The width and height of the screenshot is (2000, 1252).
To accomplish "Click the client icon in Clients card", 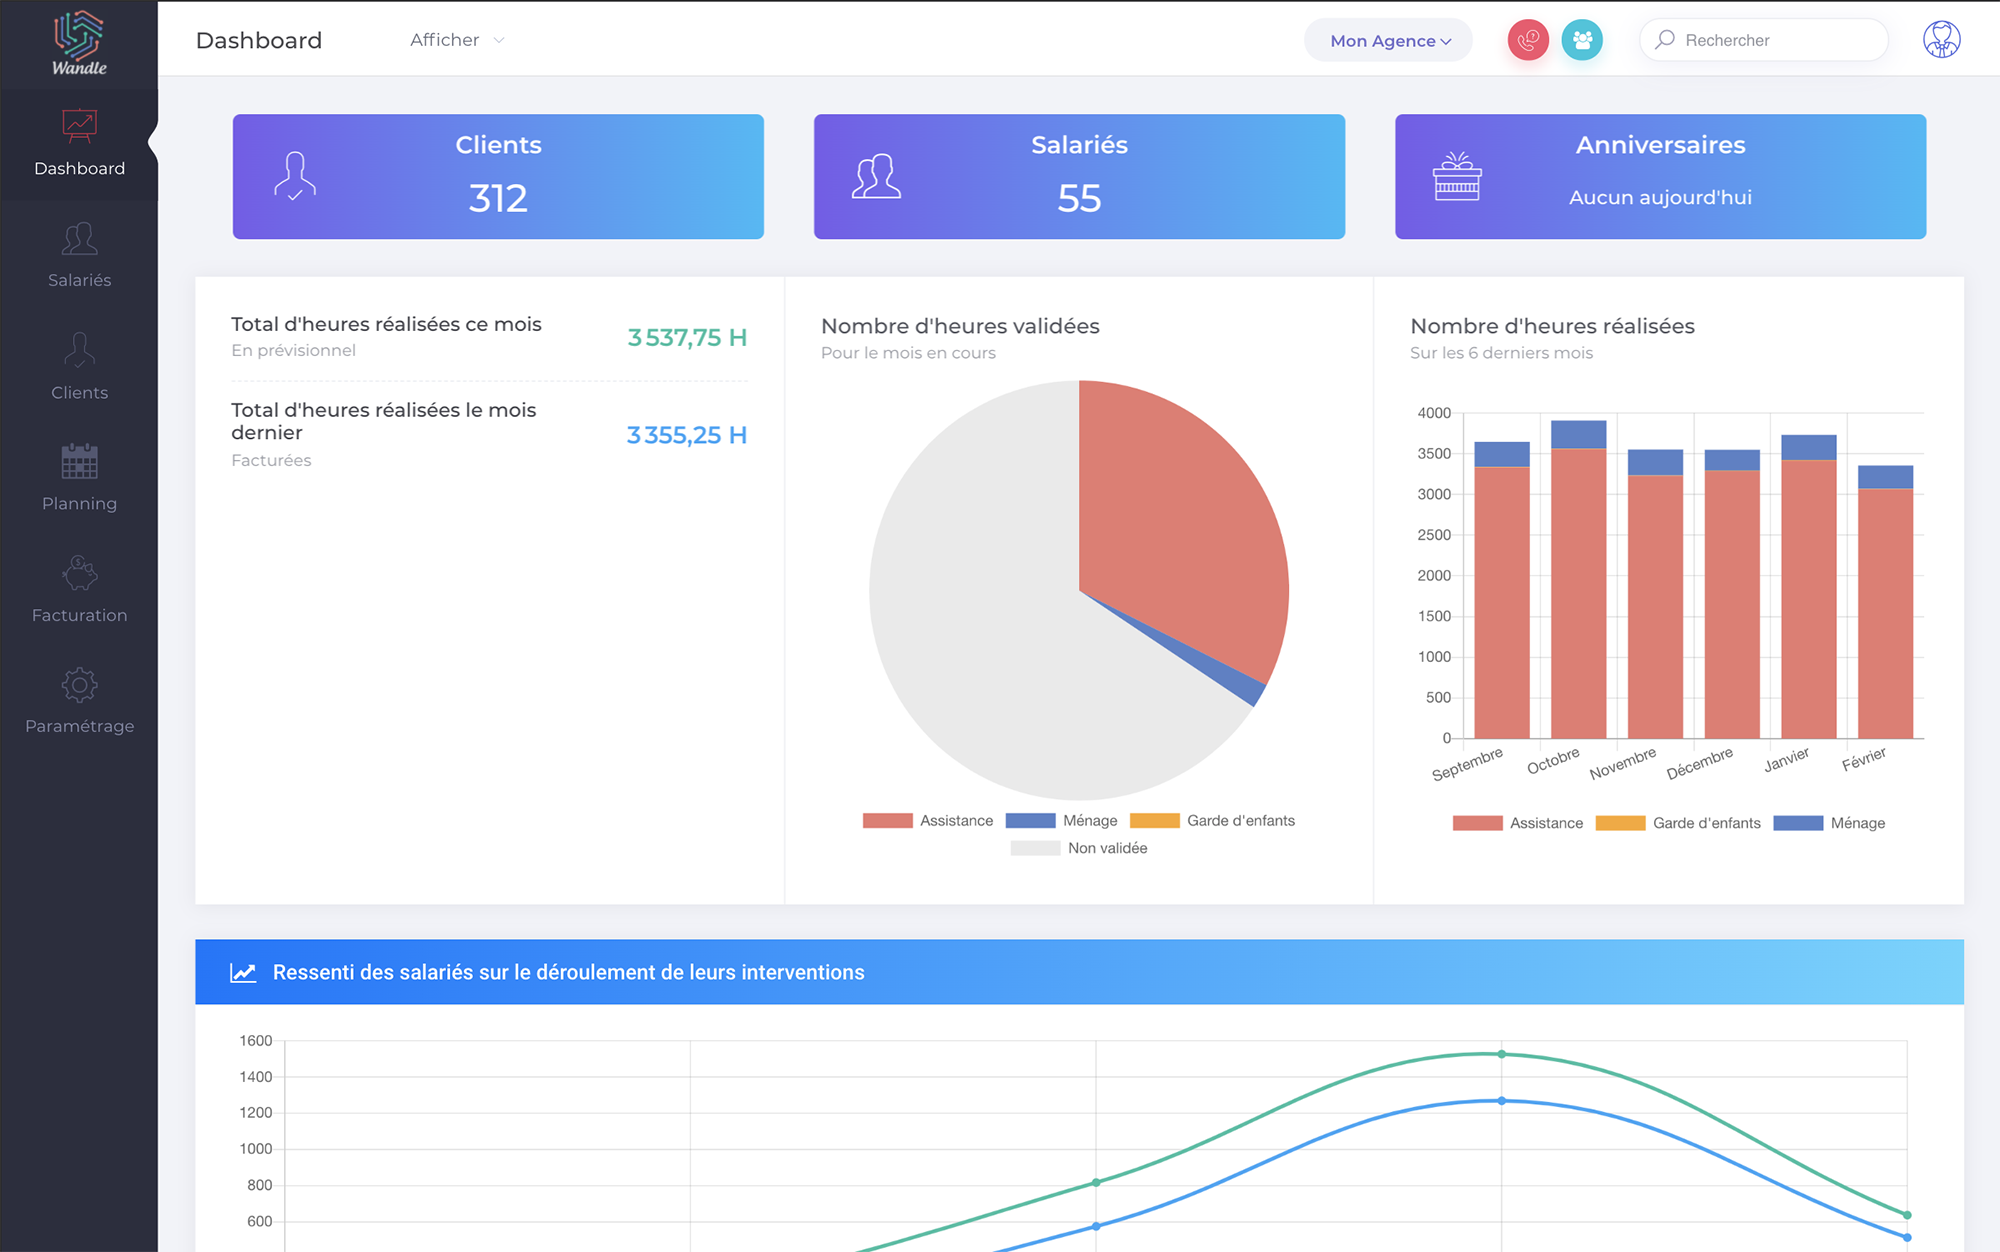I will [295, 176].
